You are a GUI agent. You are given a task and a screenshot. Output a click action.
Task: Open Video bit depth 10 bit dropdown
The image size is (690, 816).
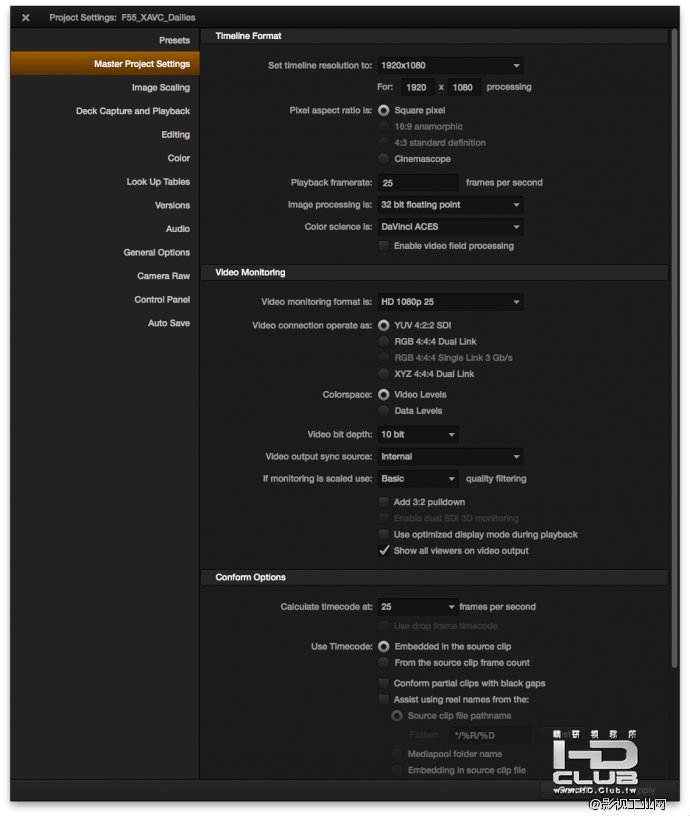pos(418,435)
